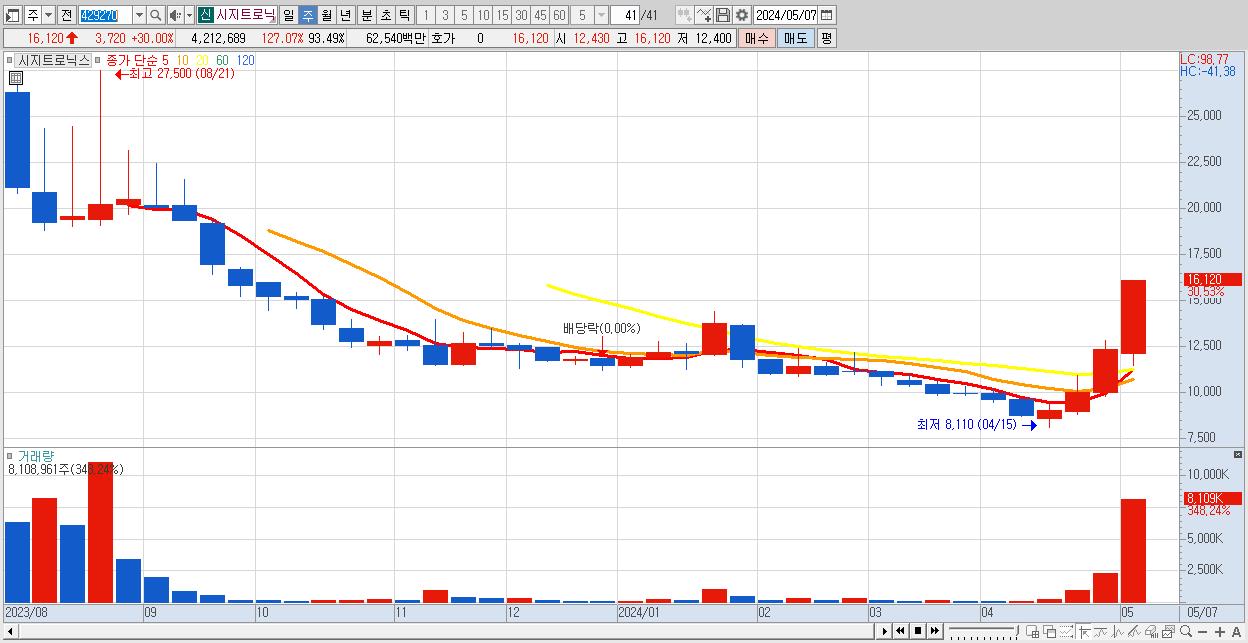Click the 시지트로닉스 label button on chart
The height and width of the screenshot is (643, 1248).
click(54, 60)
